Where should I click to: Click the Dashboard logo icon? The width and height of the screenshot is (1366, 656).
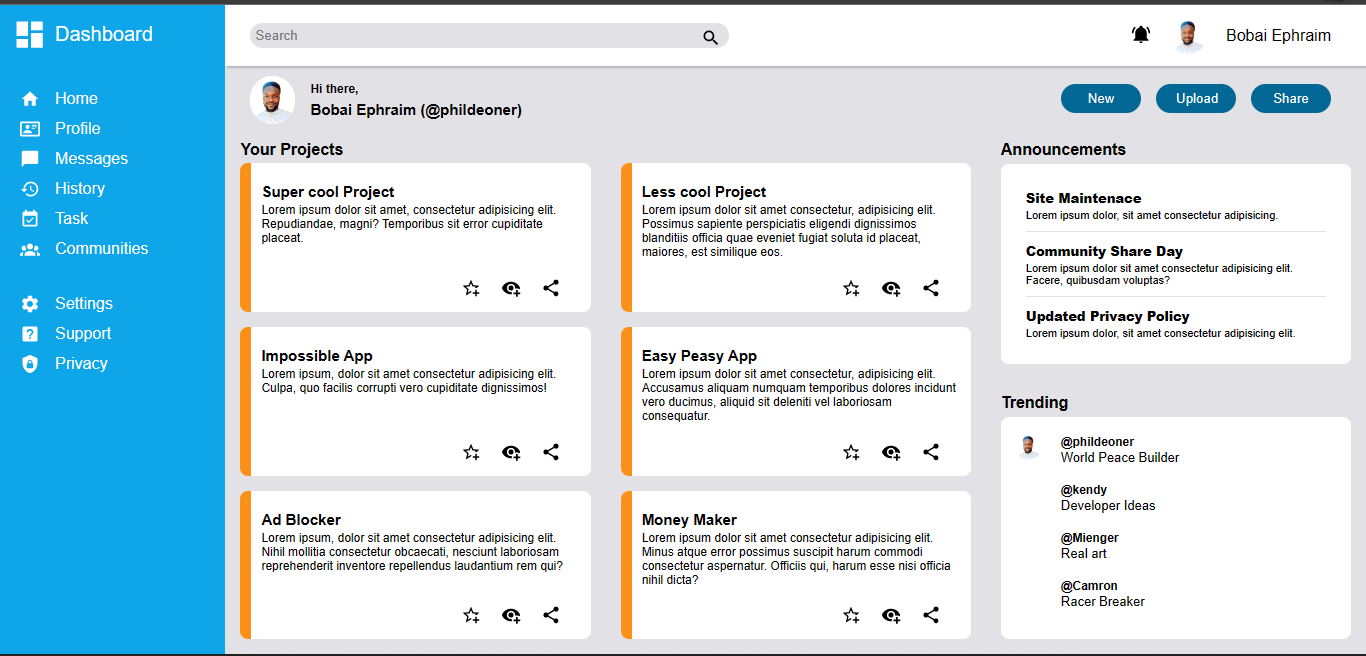click(30, 35)
